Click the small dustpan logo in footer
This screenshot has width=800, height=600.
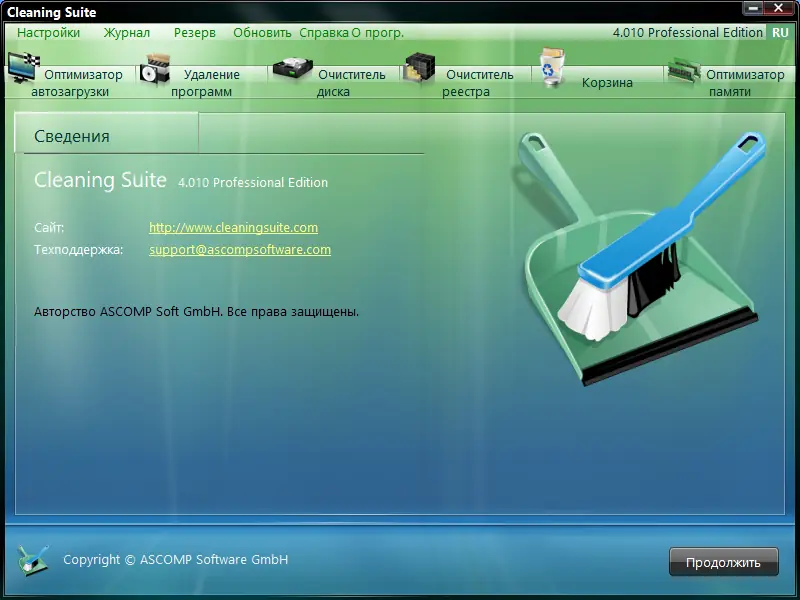(x=33, y=560)
